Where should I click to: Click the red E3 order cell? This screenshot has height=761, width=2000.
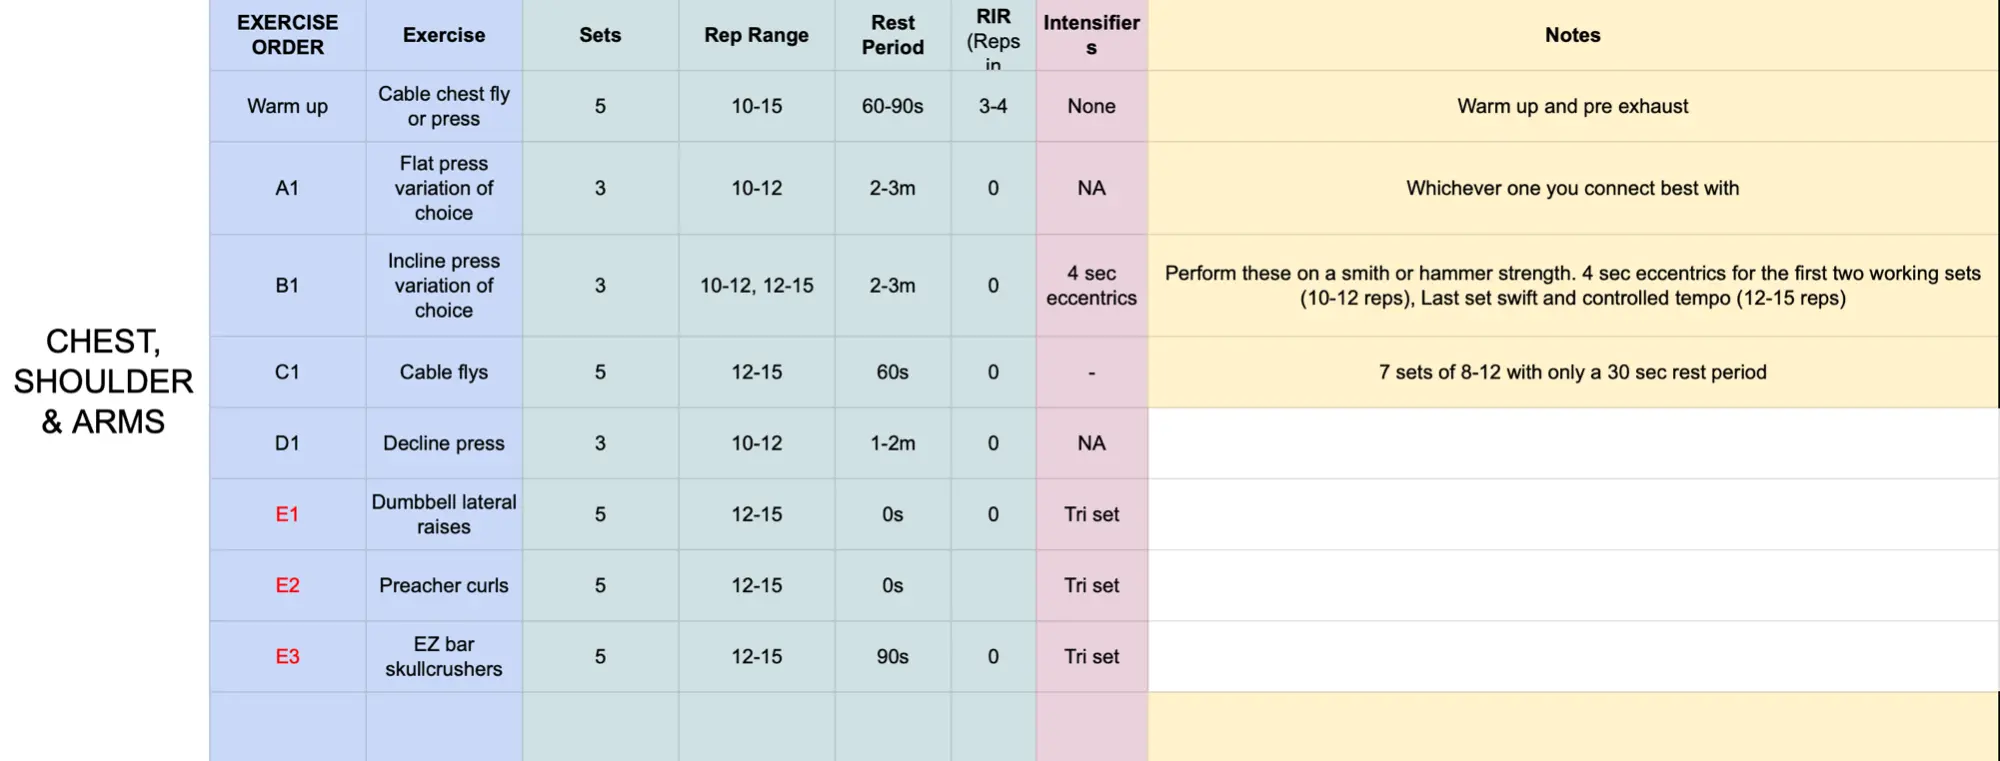(x=287, y=656)
